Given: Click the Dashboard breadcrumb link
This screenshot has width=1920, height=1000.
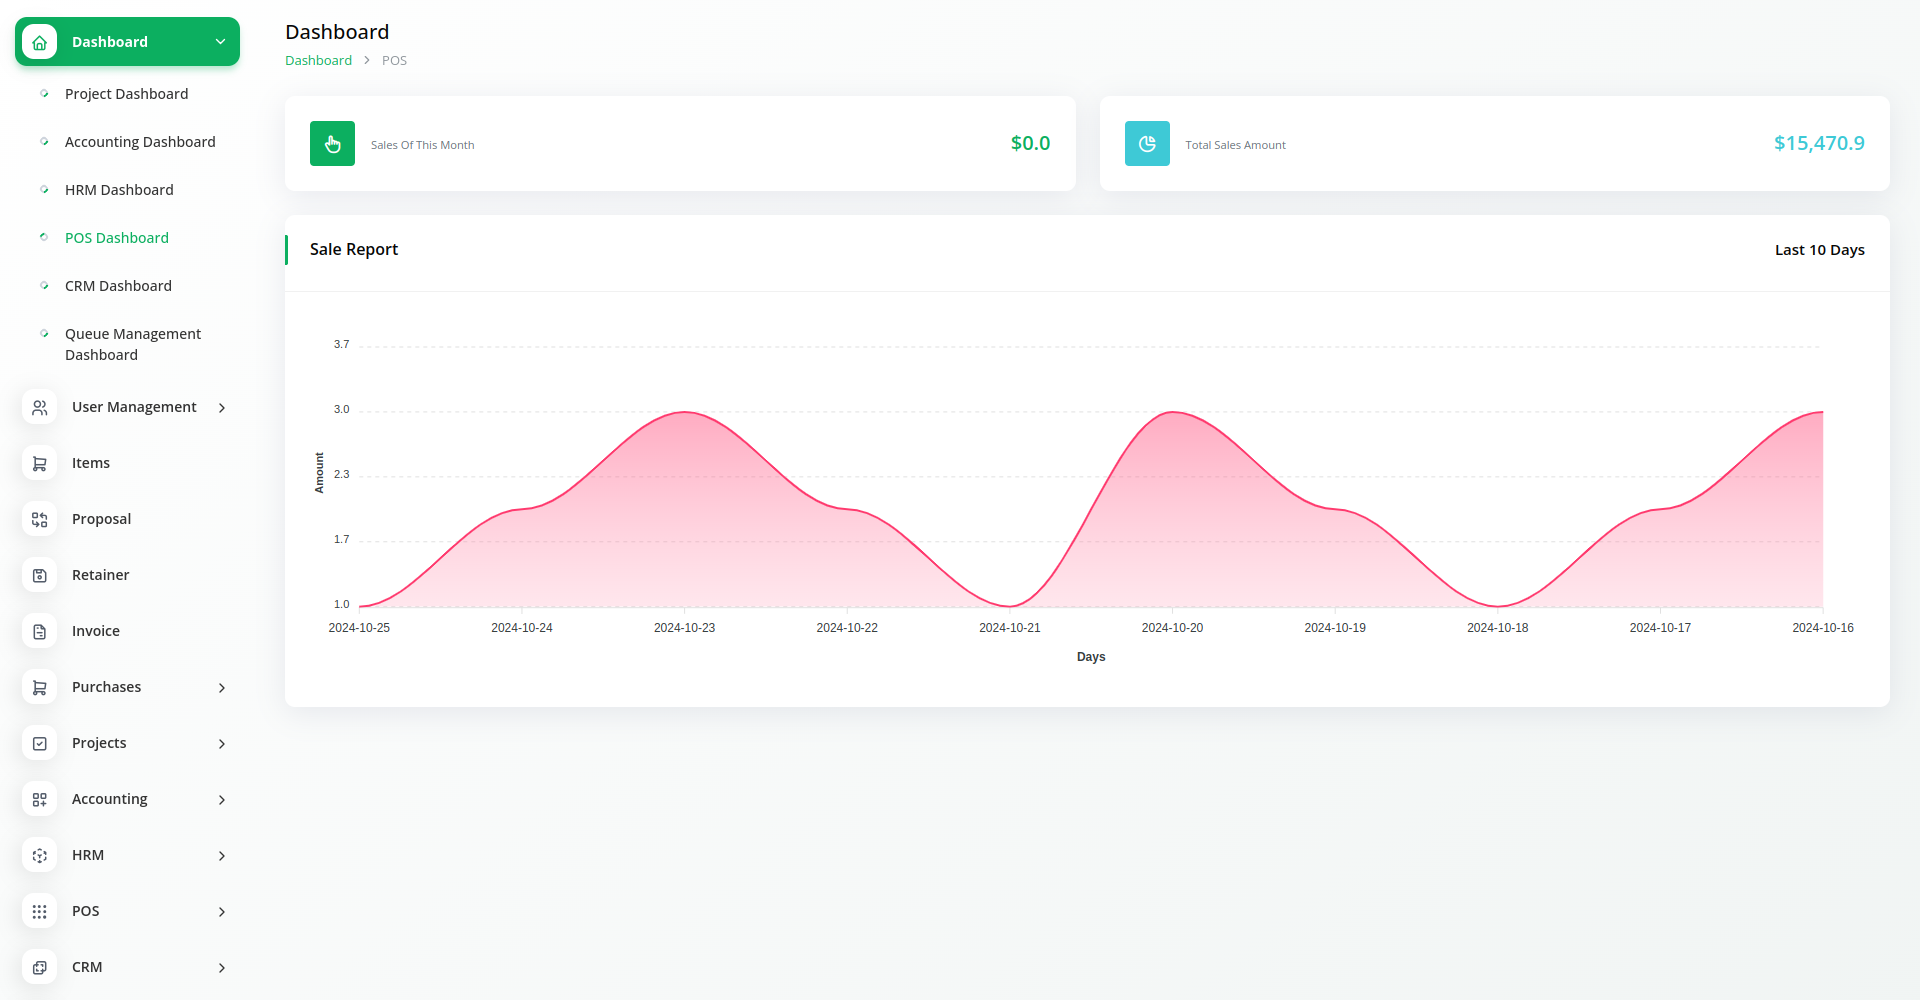Looking at the screenshot, I should point(318,60).
